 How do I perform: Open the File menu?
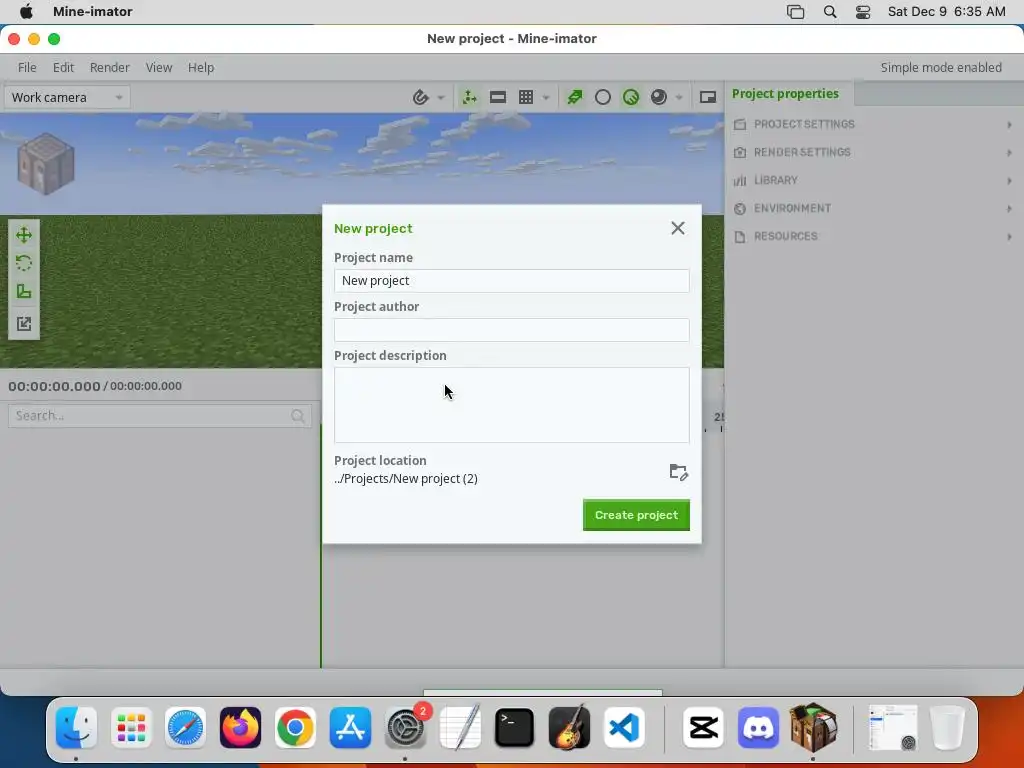point(27,67)
